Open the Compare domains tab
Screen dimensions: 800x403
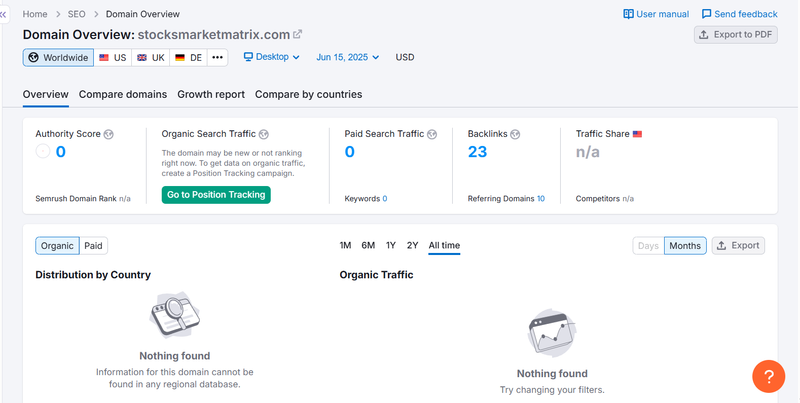(x=123, y=94)
